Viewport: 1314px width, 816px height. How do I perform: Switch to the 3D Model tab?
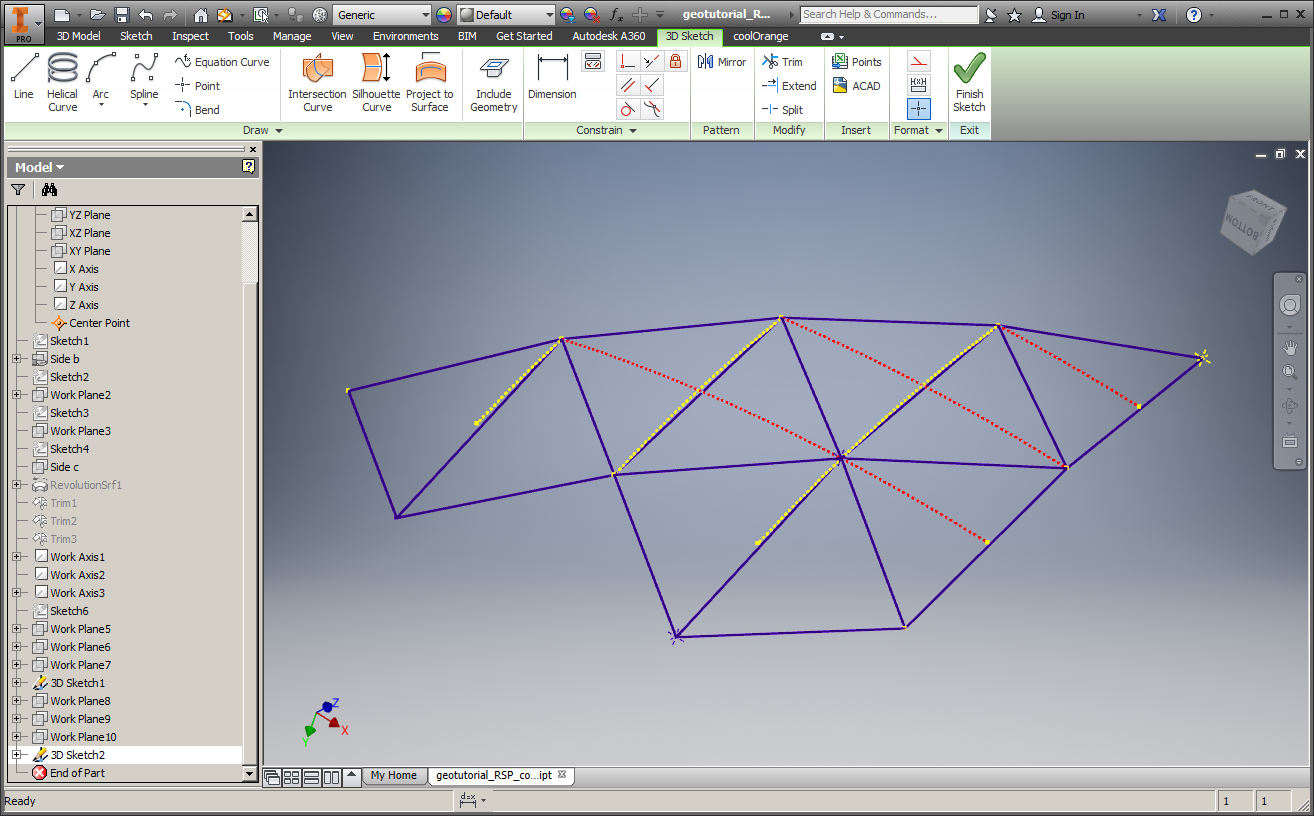78,36
